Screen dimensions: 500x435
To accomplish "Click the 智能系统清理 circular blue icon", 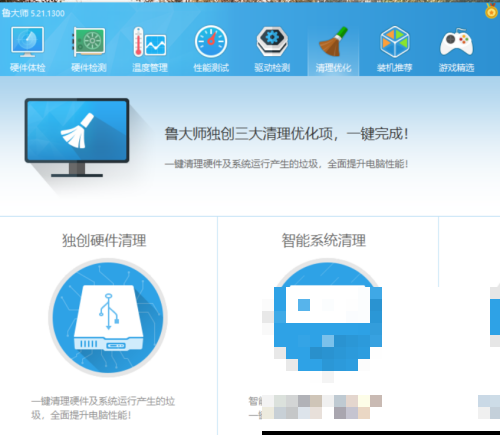I will click(x=328, y=318).
